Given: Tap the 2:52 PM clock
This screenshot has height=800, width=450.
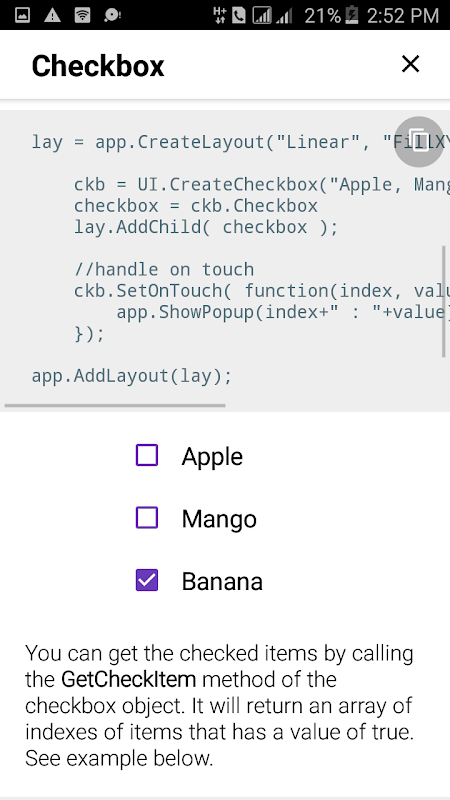Looking at the screenshot, I should (403, 16).
